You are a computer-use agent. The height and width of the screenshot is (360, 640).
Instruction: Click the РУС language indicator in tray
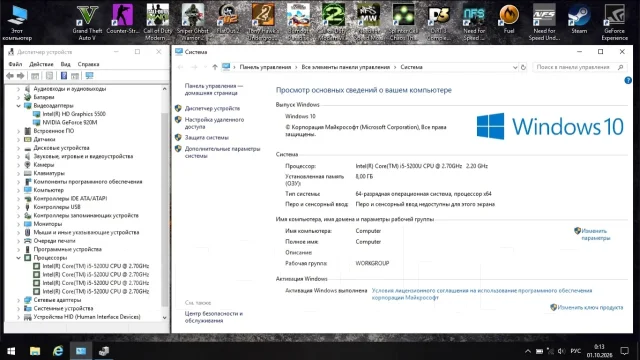click(576, 351)
